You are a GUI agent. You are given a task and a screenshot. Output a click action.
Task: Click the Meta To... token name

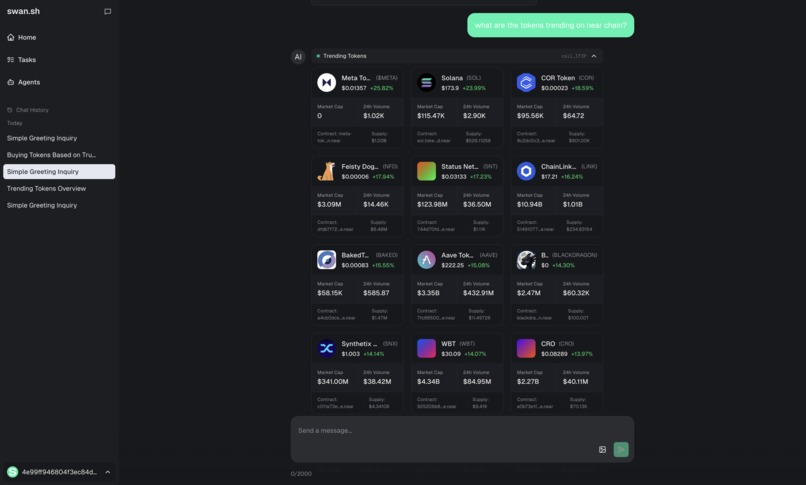[x=356, y=78]
